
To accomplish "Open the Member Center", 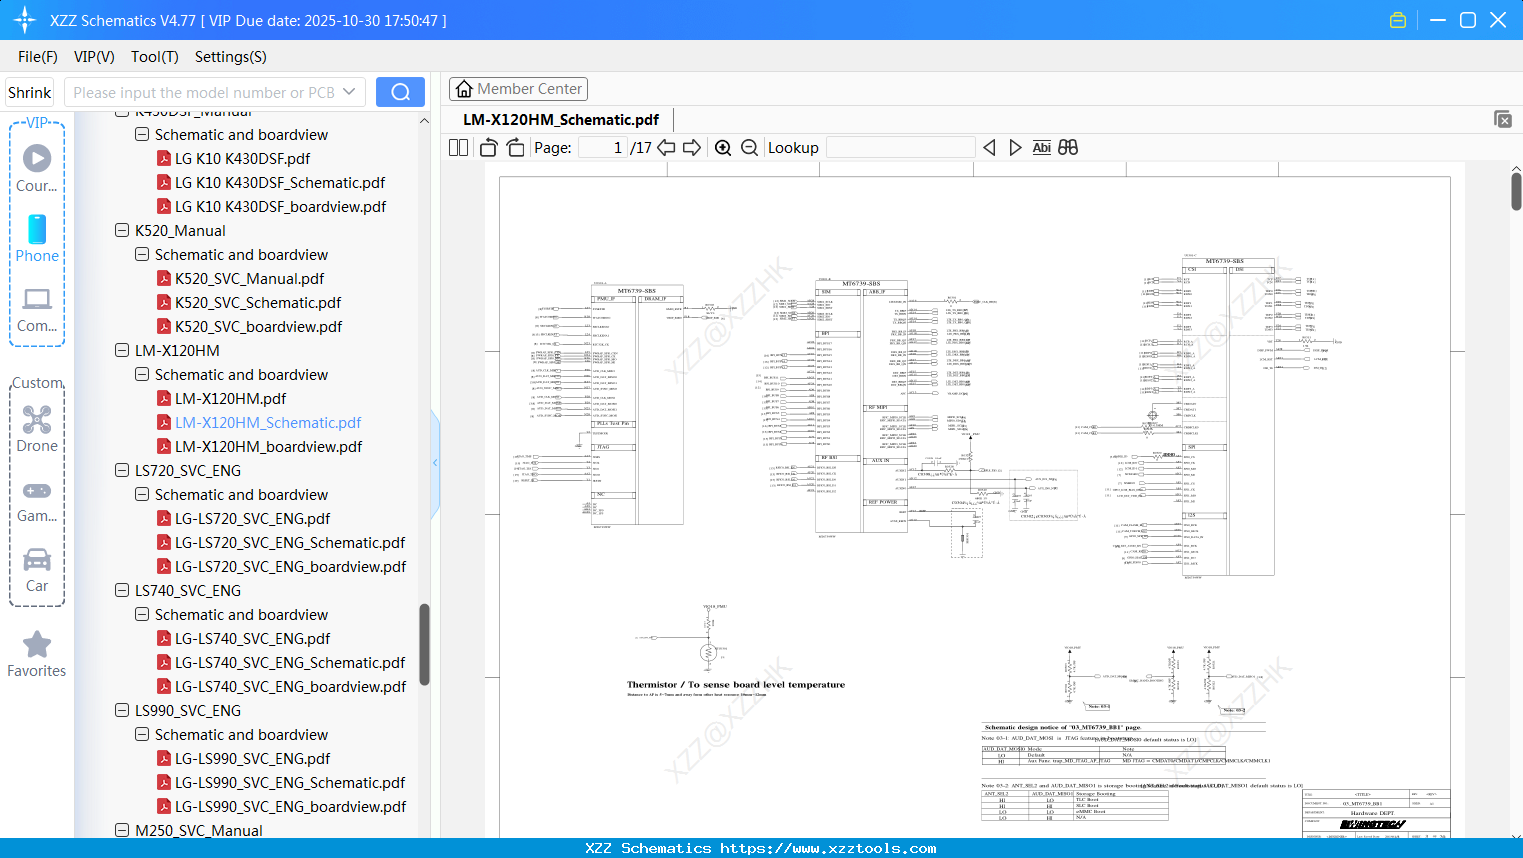I will coord(518,88).
